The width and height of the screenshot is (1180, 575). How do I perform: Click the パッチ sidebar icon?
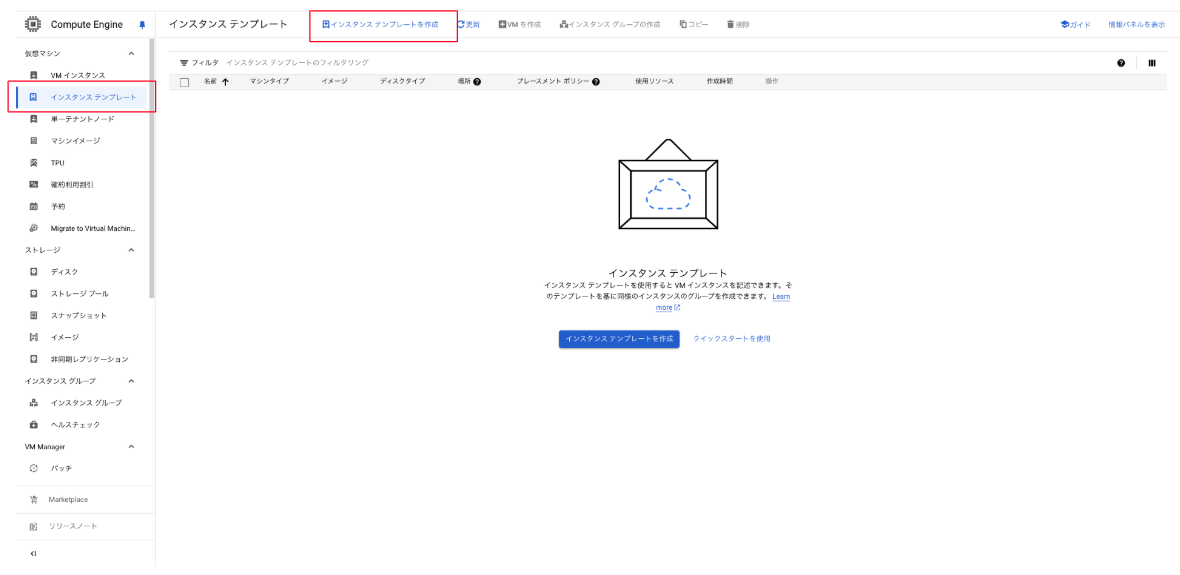point(33,468)
